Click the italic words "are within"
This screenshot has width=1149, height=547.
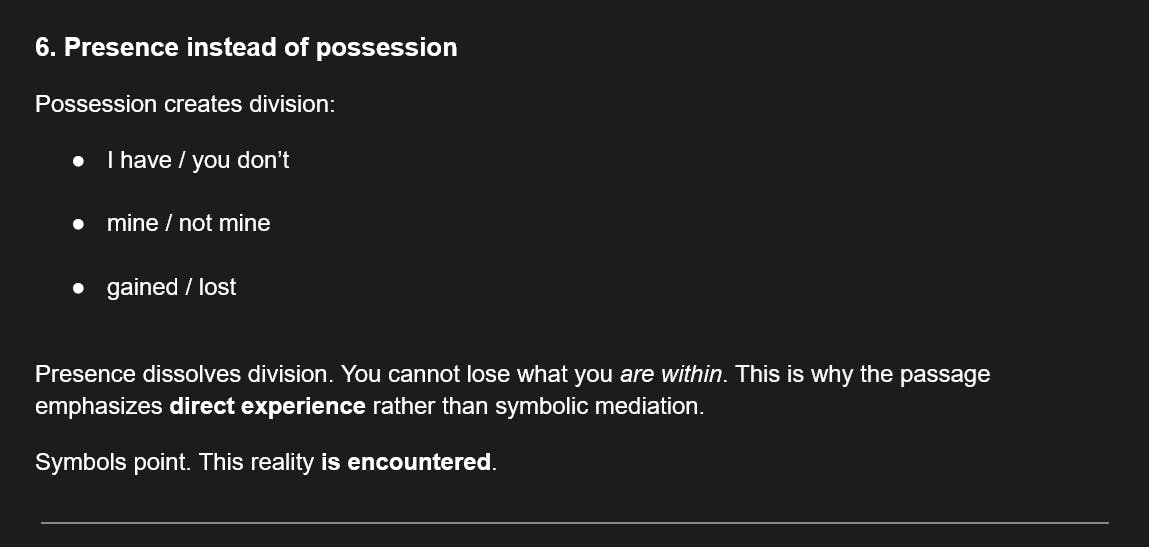point(670,375)
